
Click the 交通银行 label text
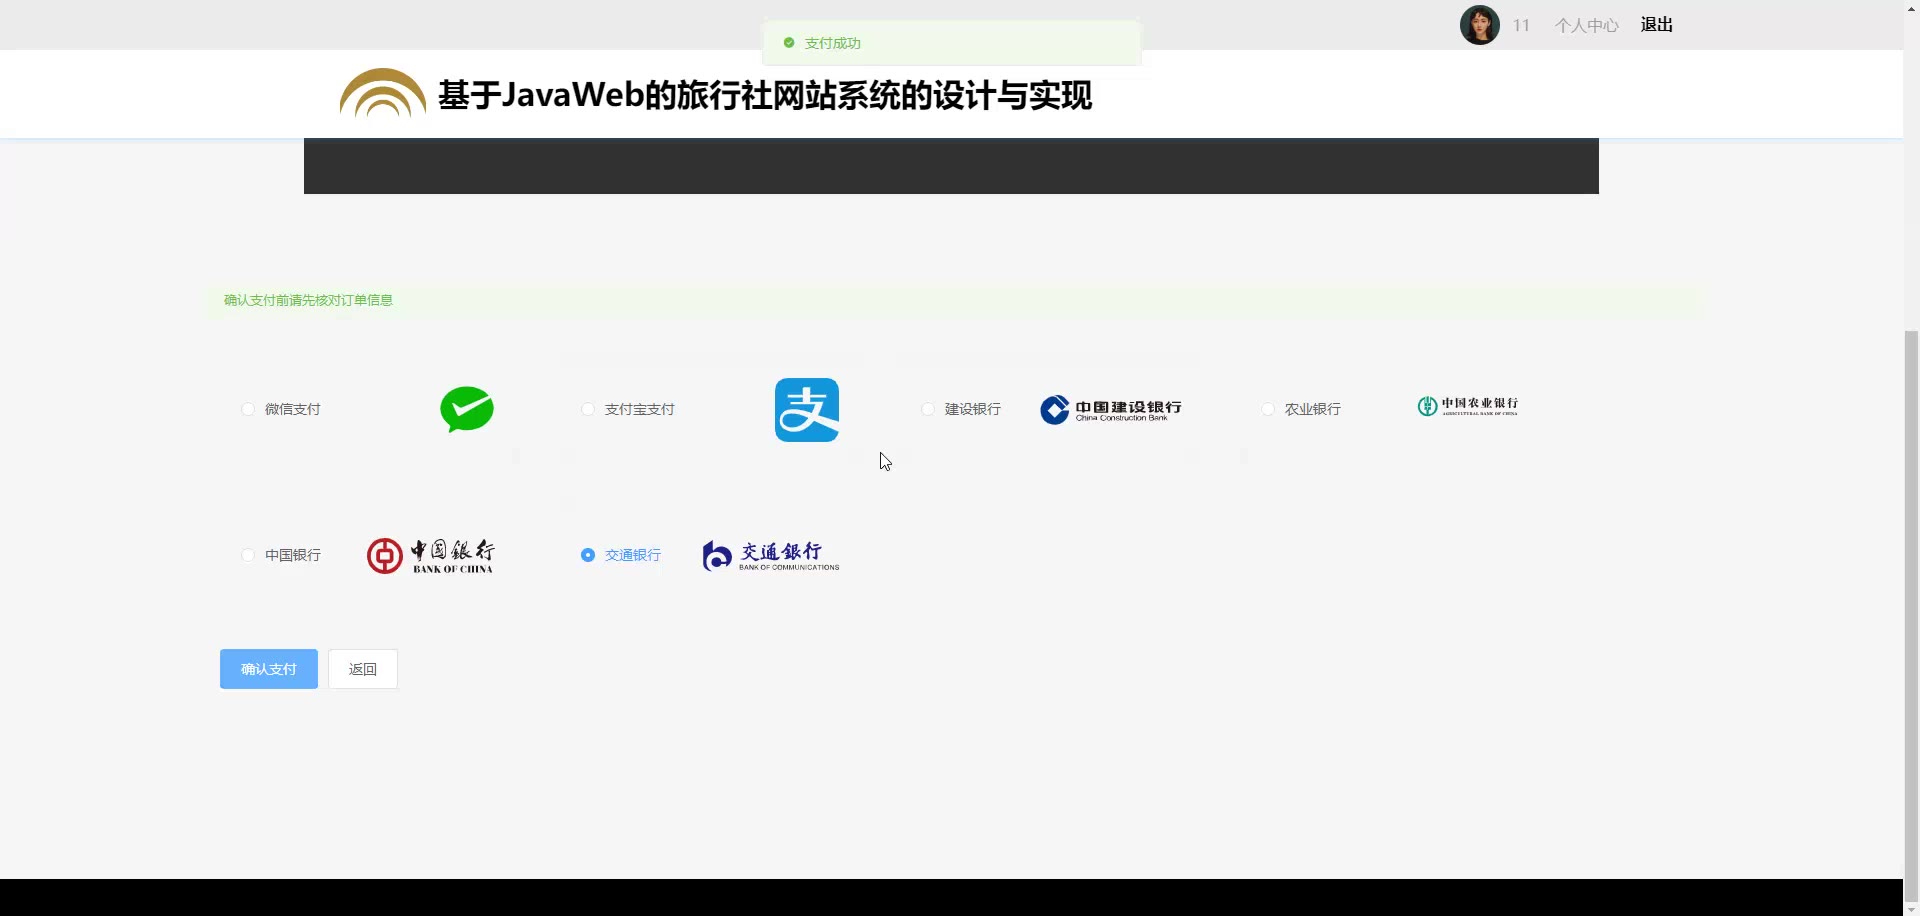tap(633, 555)
